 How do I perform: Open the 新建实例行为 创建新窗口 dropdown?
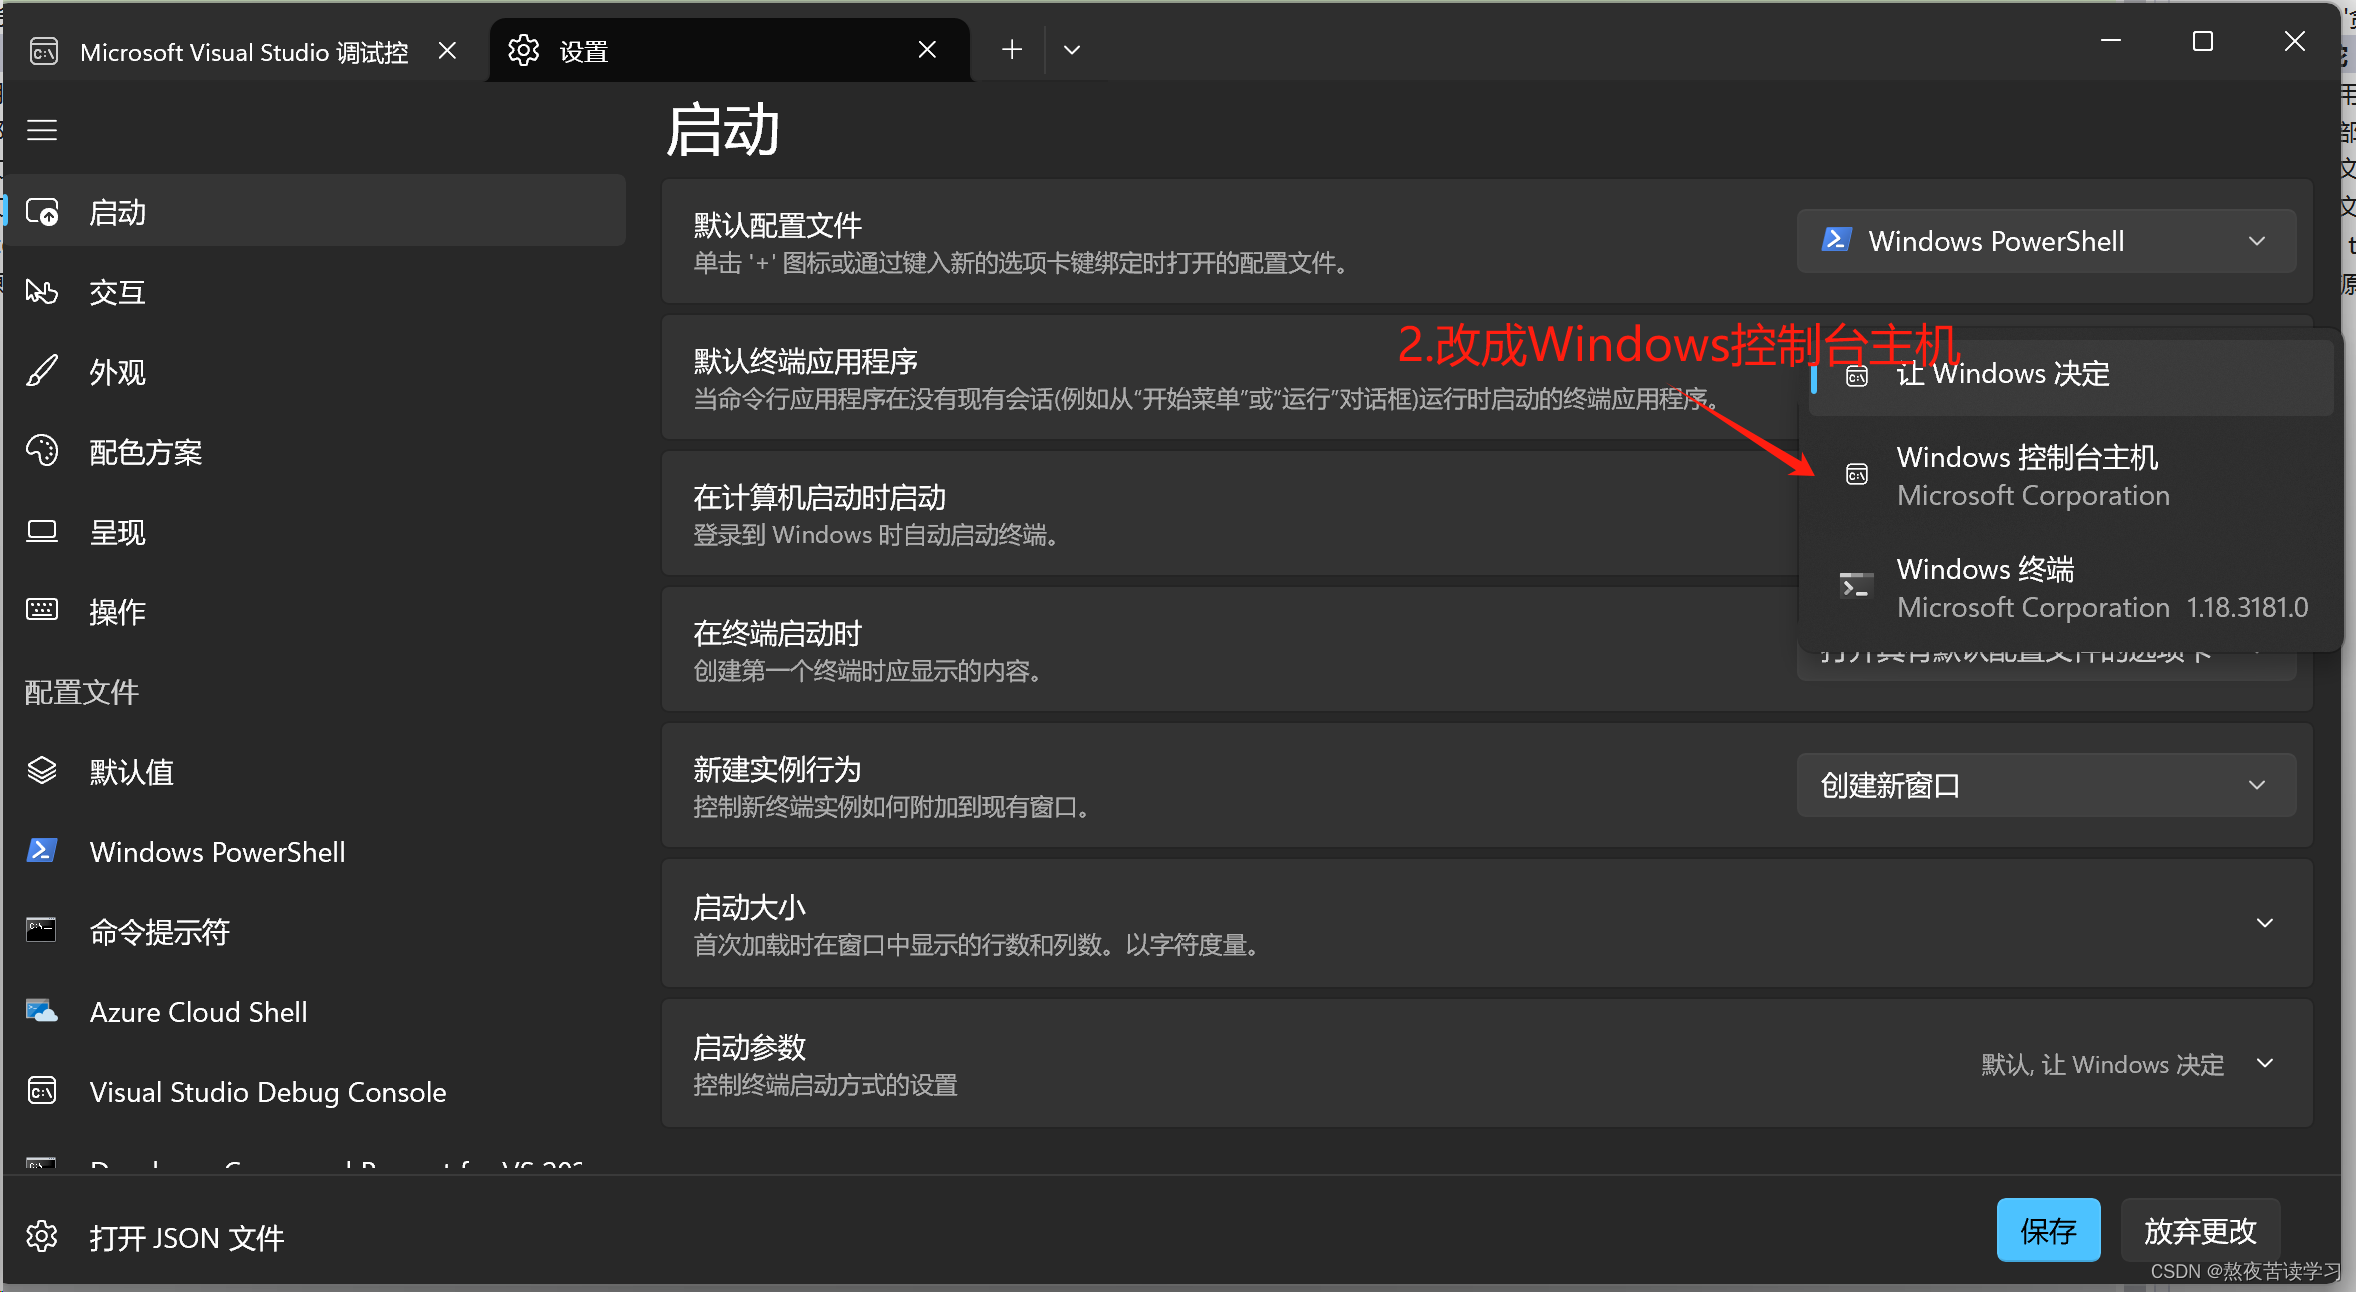point(2045,785)
